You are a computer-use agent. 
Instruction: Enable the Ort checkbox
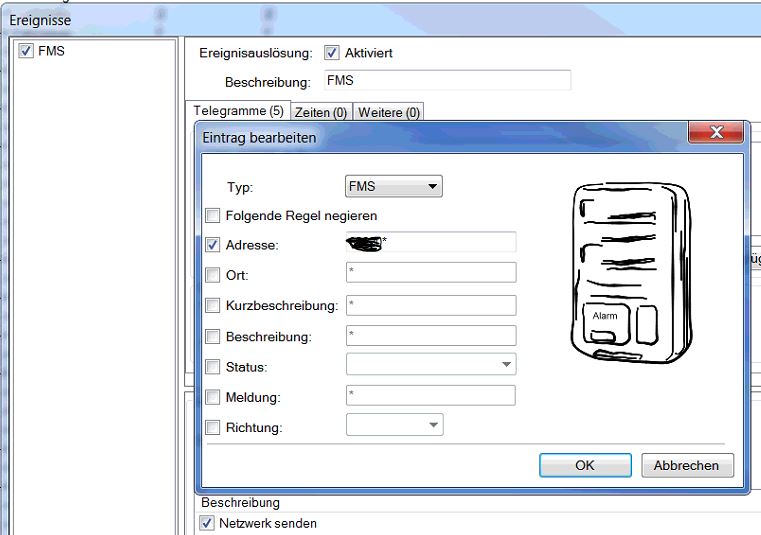212,275
